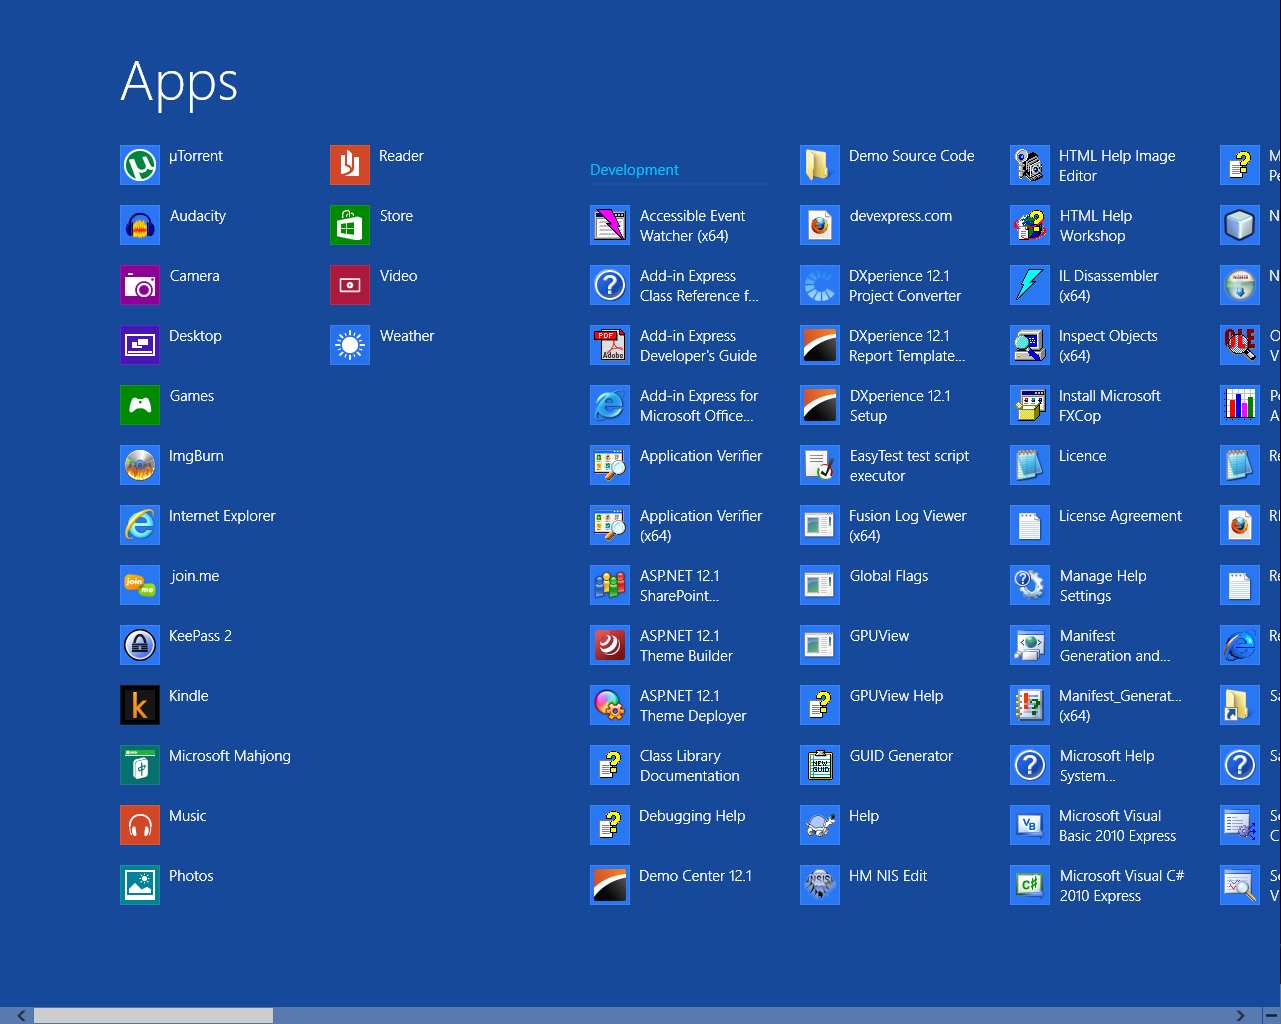The height and width of the screenshot is (1024, 1281).
Task: Open DXperience 12.1 Setup label
Action: point(900,406)
